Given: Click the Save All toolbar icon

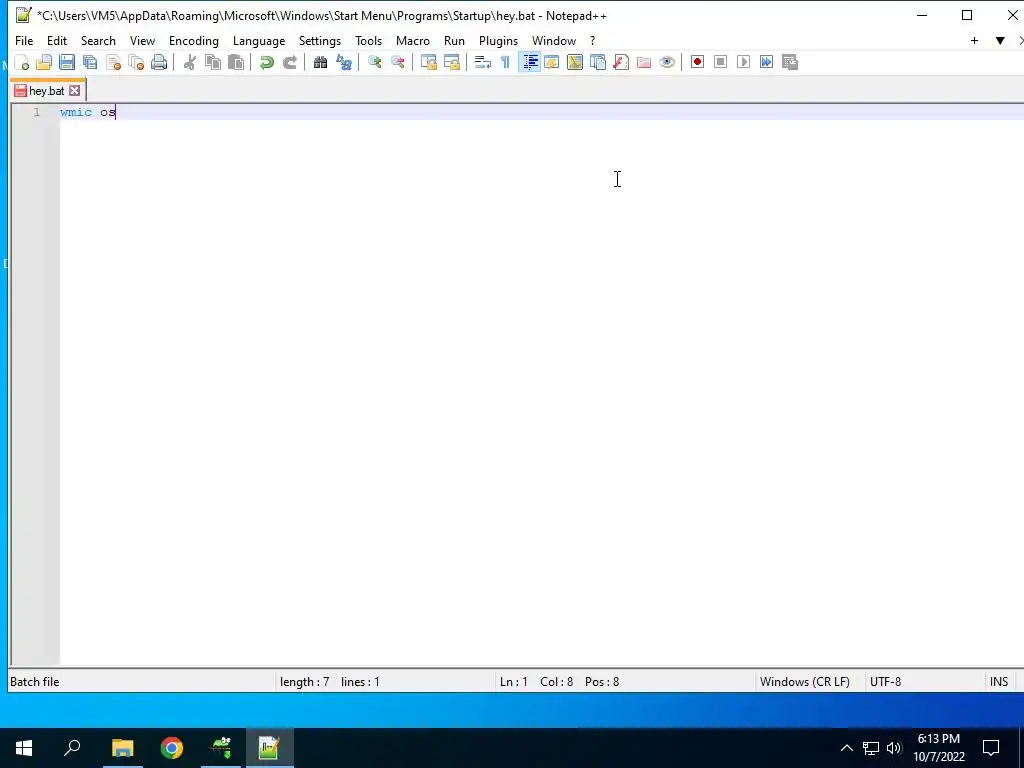Looking at the screenshot, I should coord(90,62).
